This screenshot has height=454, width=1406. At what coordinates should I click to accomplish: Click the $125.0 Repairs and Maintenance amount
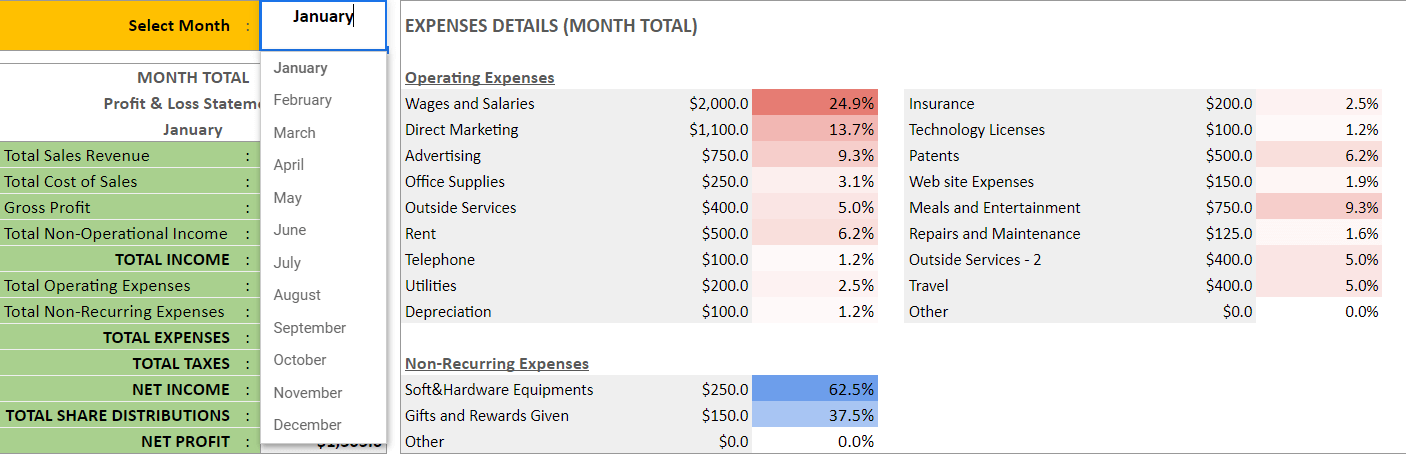click(x=1229, y=234)
